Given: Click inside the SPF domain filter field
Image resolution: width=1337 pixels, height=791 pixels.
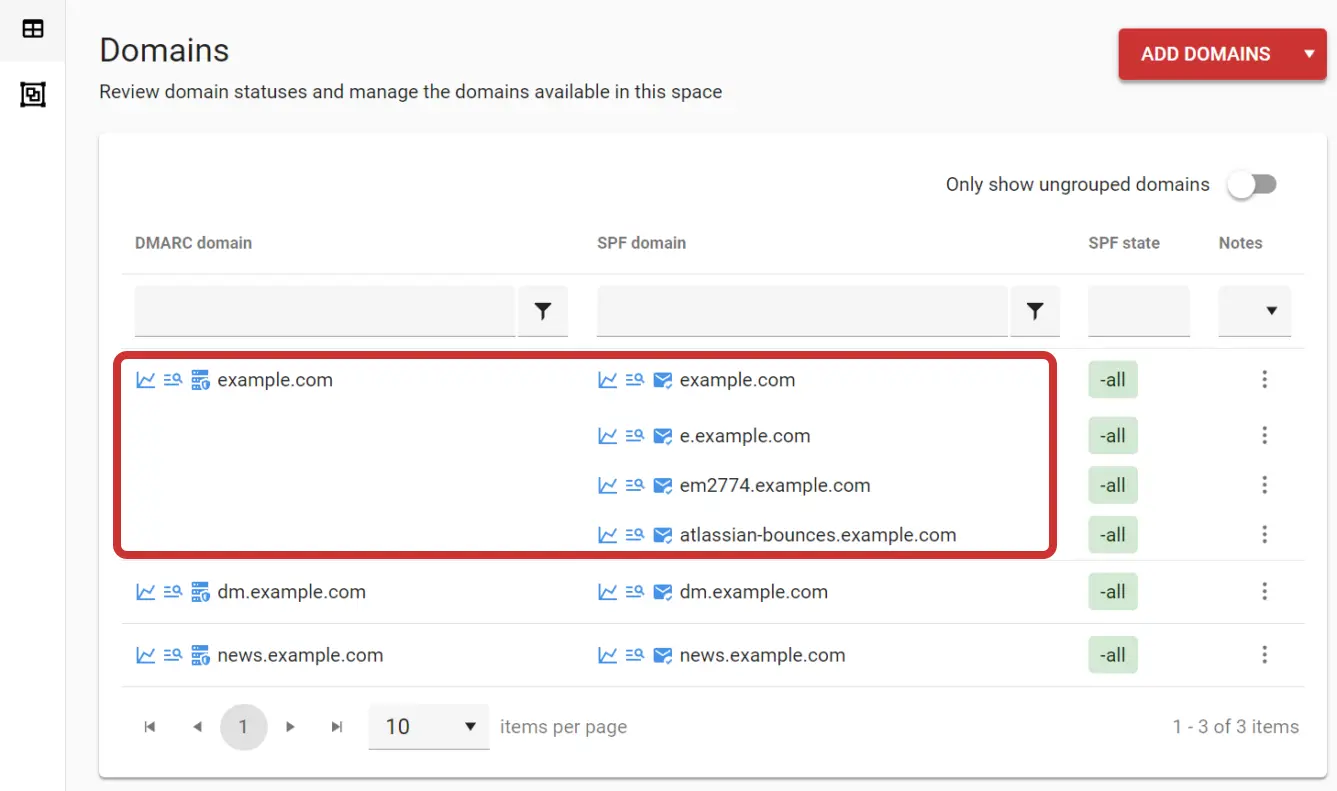Looking at the screenshot, I should (800, 311).
